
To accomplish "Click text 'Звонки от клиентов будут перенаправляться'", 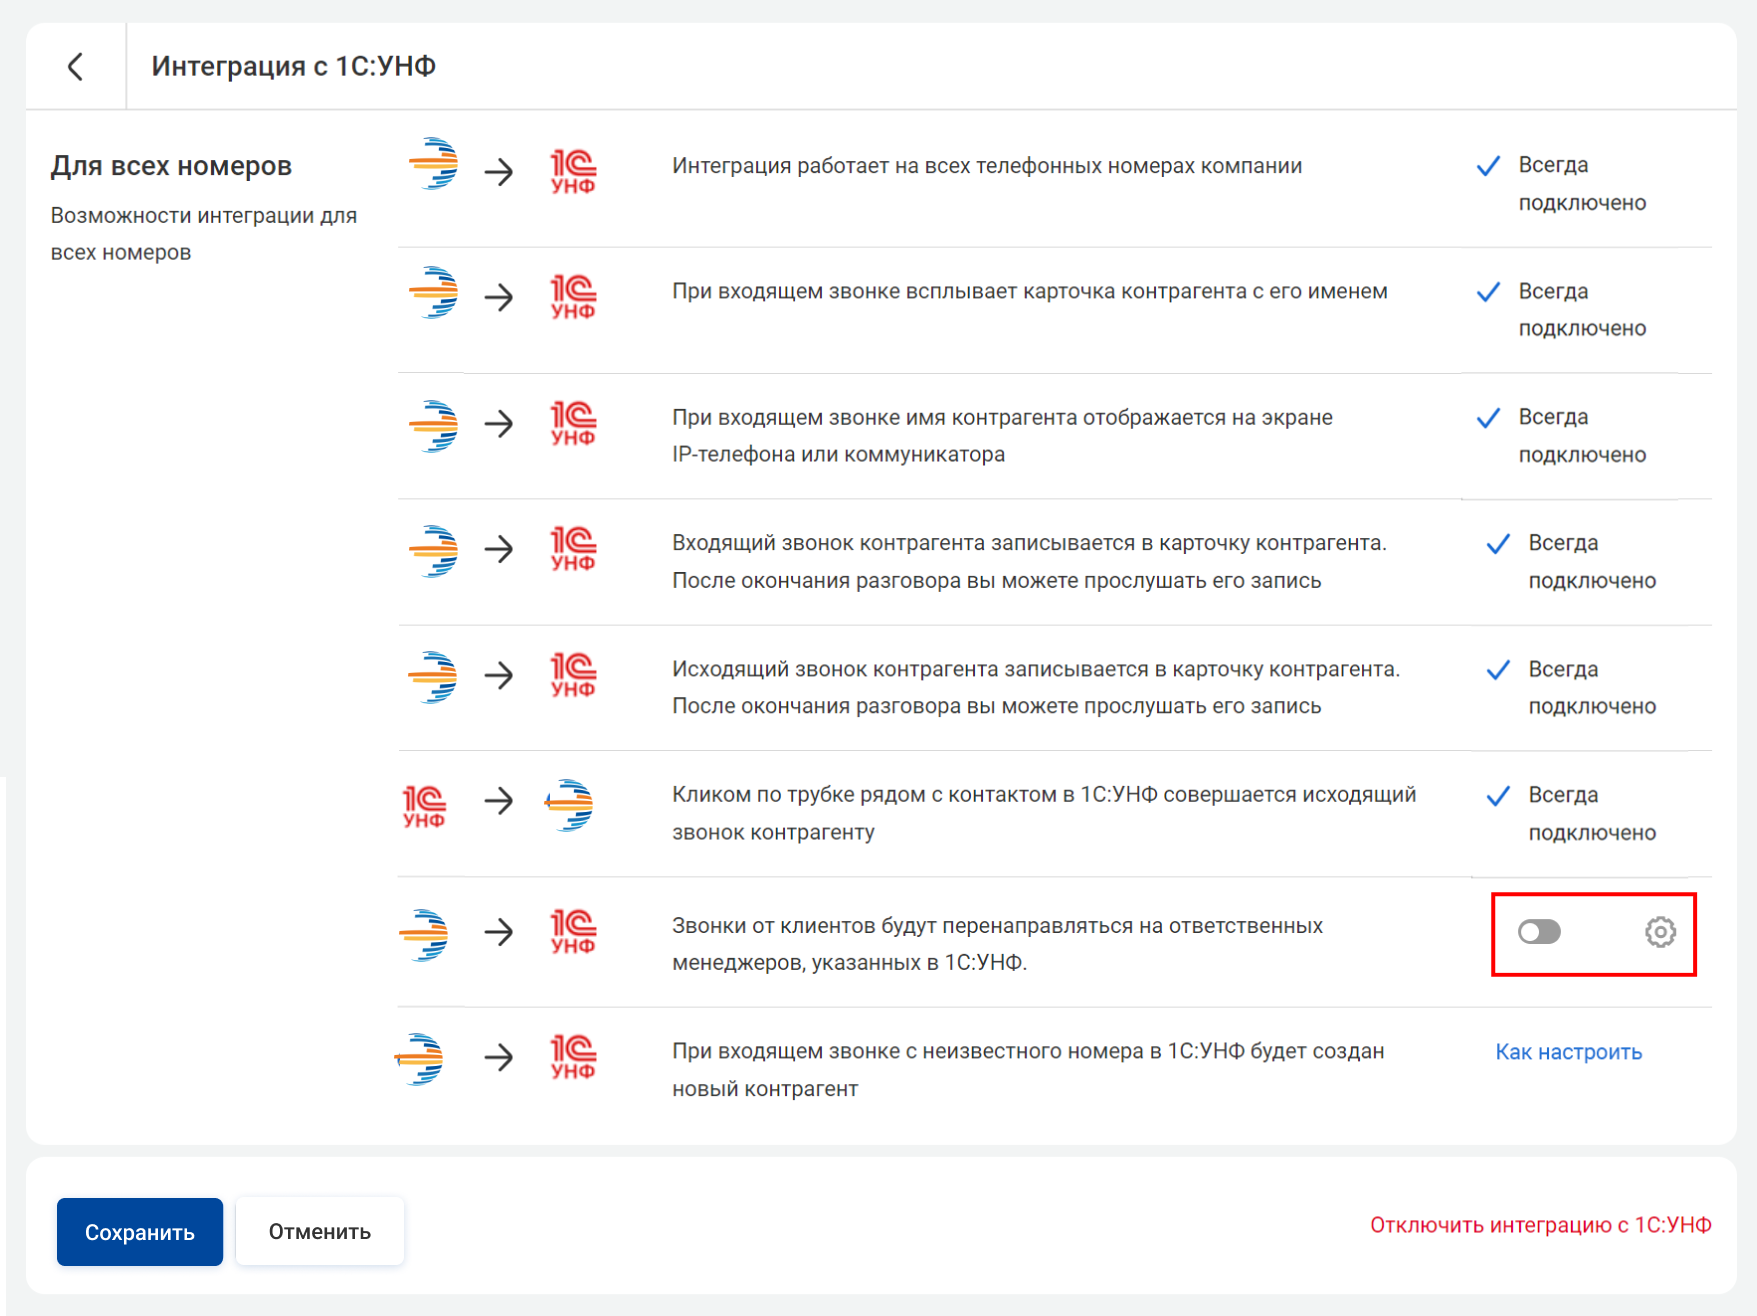I will click(x=997, y=944).
